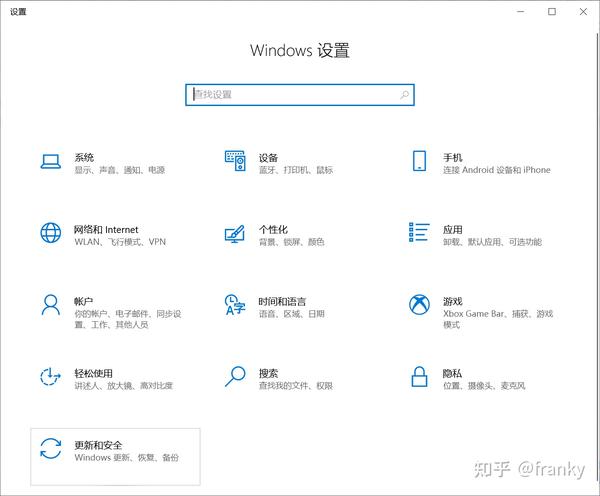
Task: Open the 时间和语言 clock icon
Action: pos(235,305)
